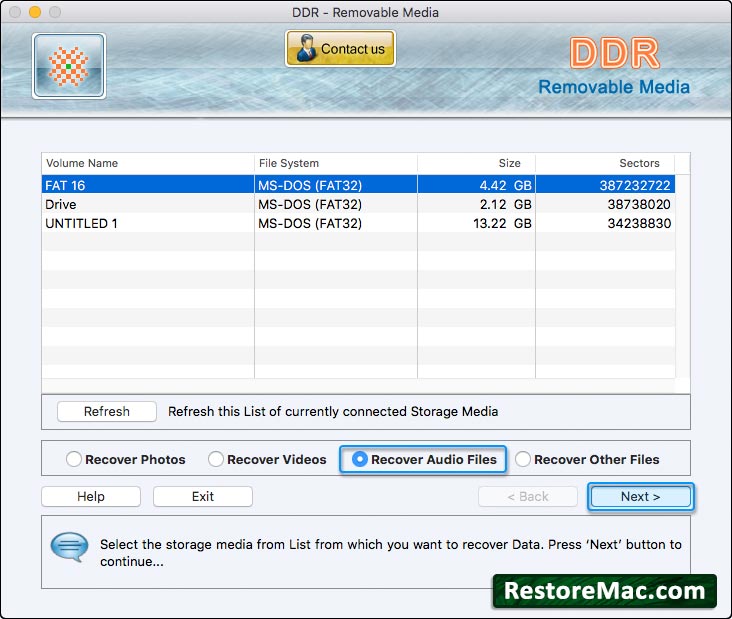Click the disabled < Back button
Image resolution: width=732 pixels, height=619 pixels.
528,496
